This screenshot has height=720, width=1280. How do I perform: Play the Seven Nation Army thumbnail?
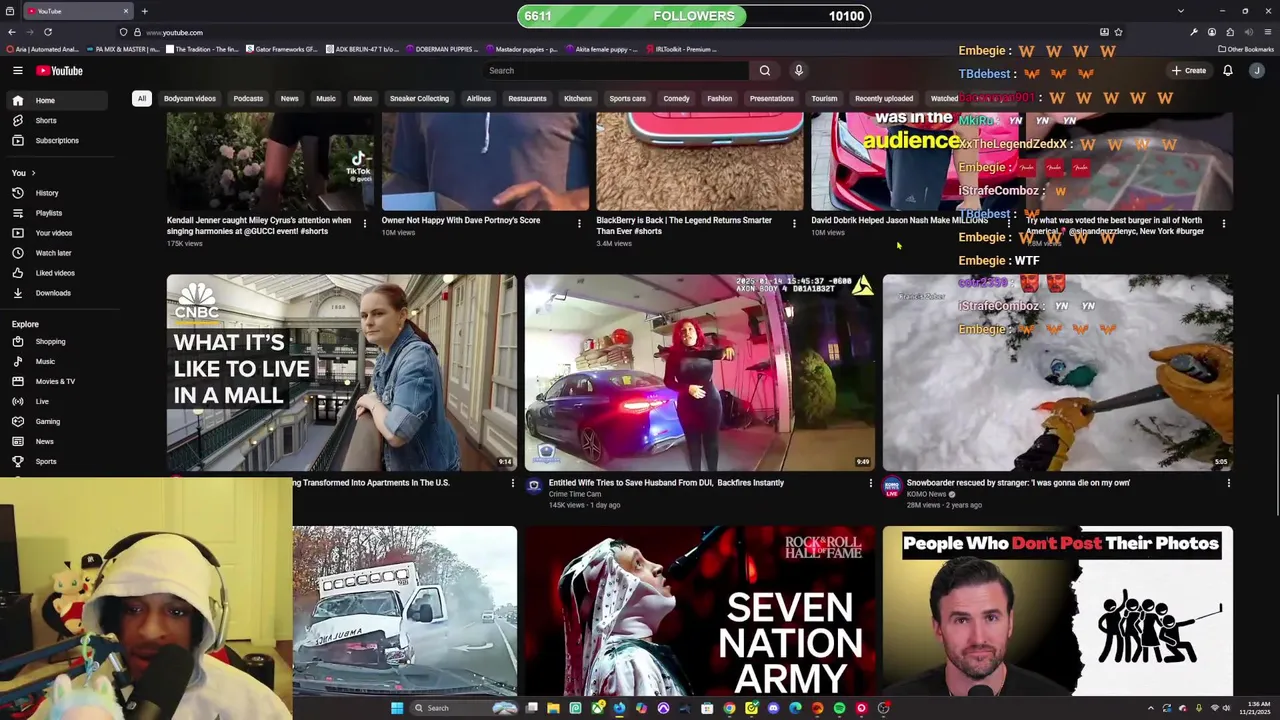(699, 610)
